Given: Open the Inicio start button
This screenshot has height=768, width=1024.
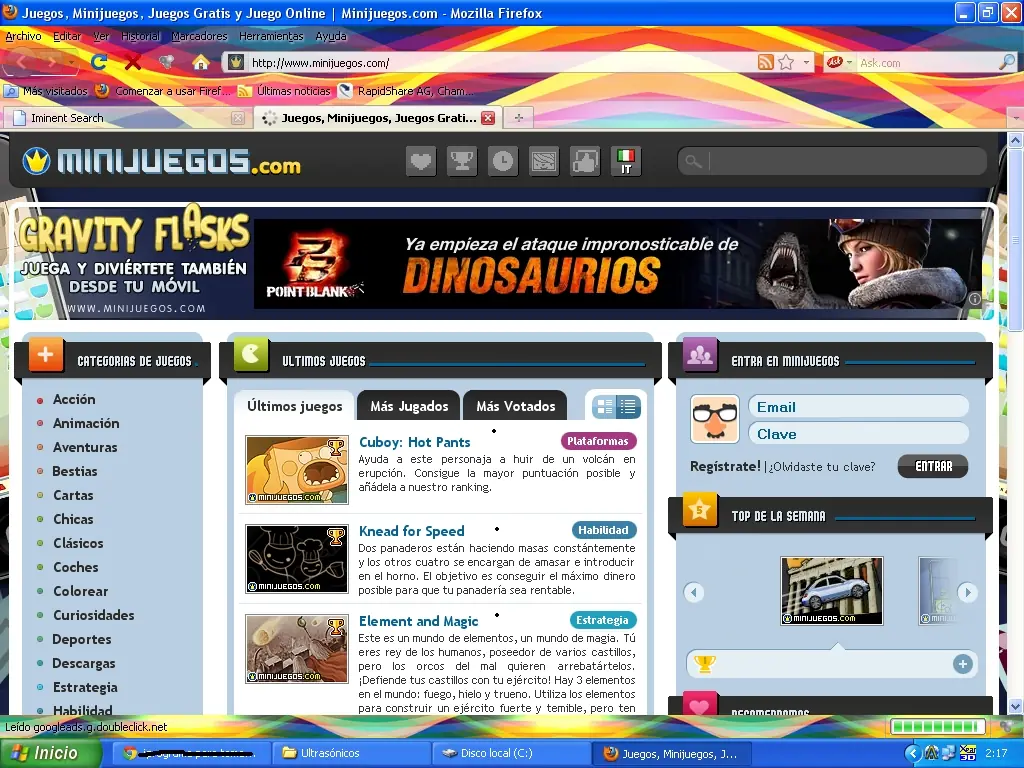Looking at the screenshot, I should pyautogui.click(x=50, y=753).
